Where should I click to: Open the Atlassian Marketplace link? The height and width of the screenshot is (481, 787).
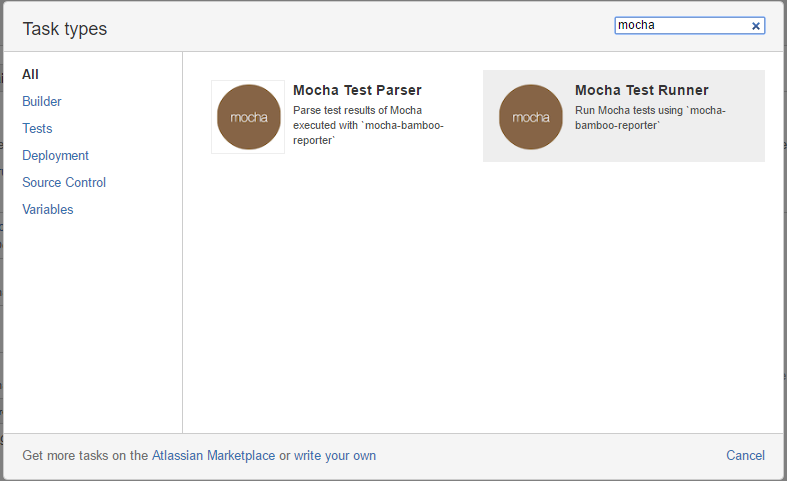pyautogui.click(x=213, y=455)
